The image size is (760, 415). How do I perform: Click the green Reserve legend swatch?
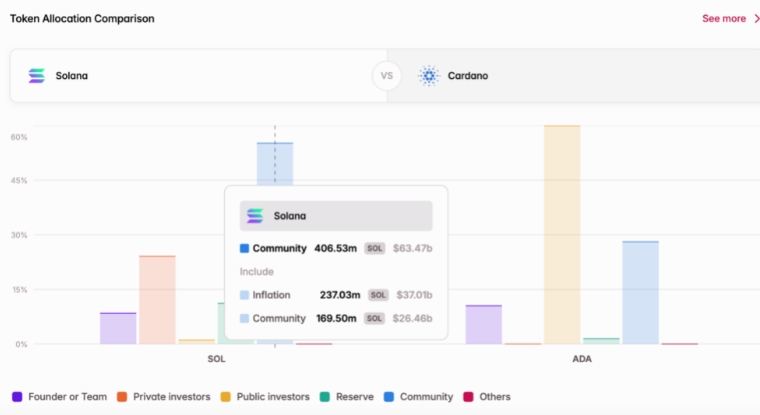[x=325, y=397]
